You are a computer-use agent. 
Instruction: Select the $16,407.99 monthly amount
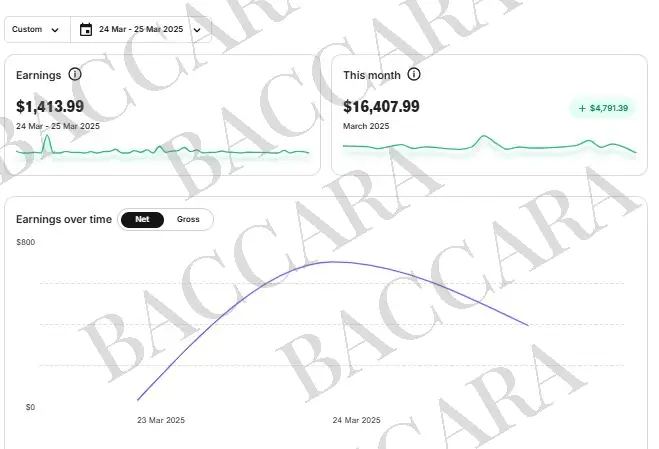pyautogui.click(x=381, y=106)
